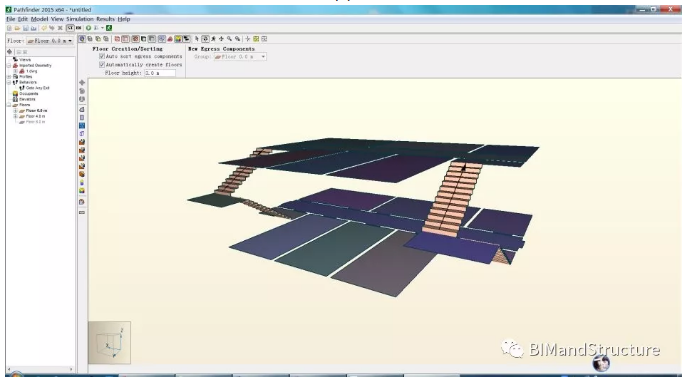
Task: Select the blue grid tool in left toolbar
Action: coord(82,126)
